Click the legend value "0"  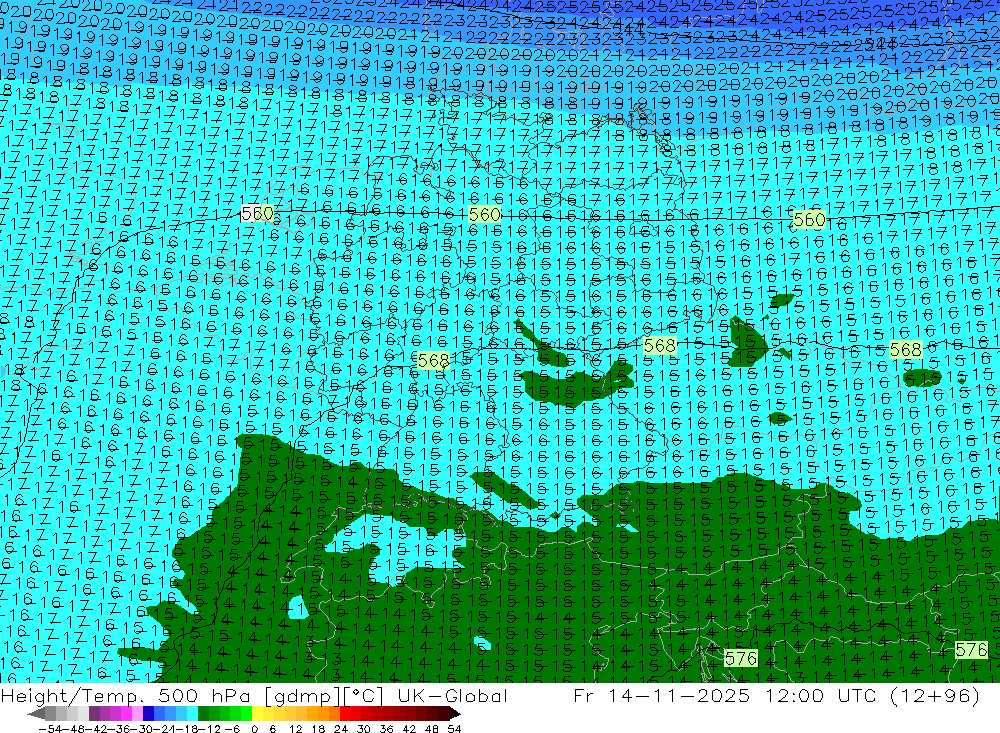click(254, 729)
